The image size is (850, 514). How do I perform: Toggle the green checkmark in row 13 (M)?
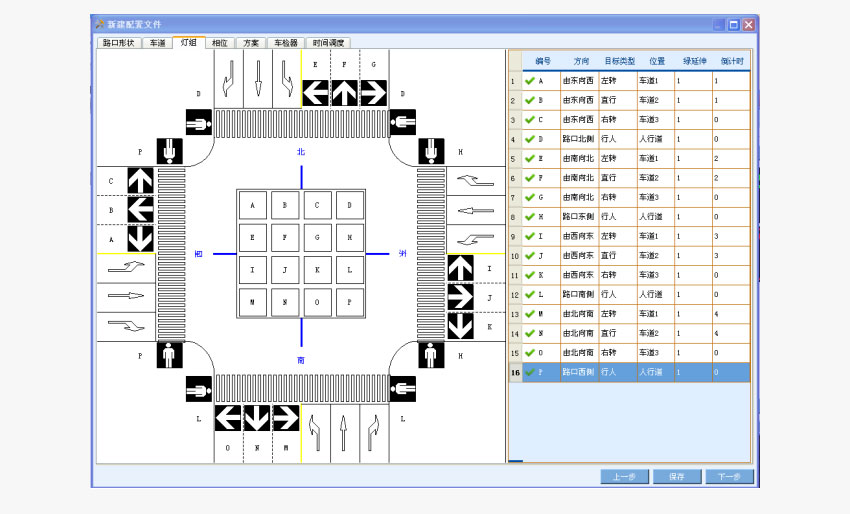click(x=530, y=313)
